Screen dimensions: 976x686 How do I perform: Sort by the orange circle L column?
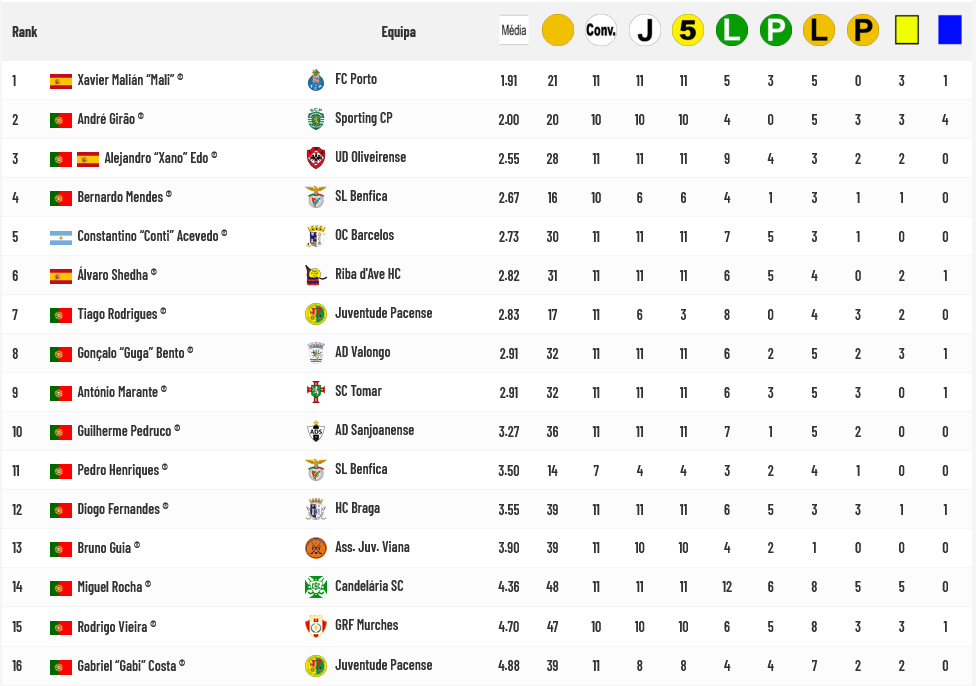click(819, 30)
